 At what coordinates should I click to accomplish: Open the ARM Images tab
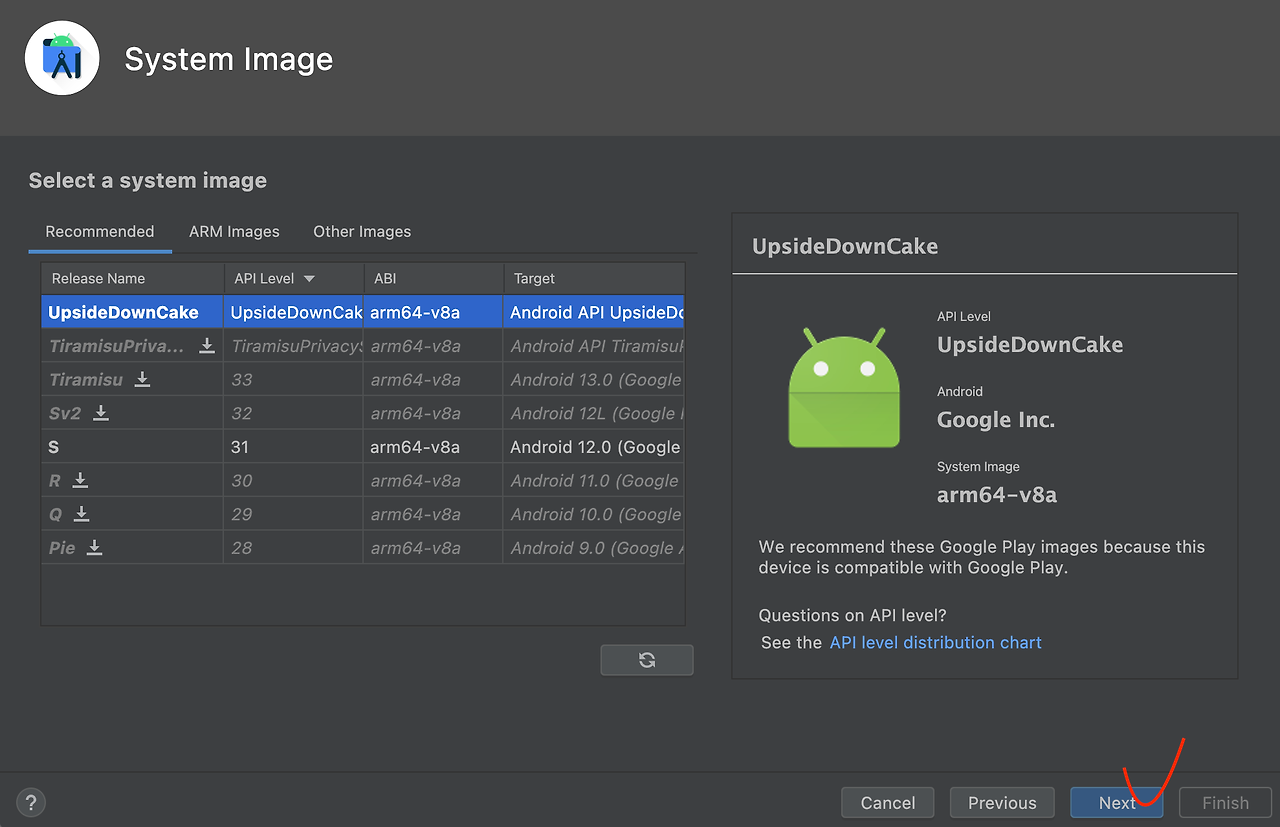tap(234, 231)
